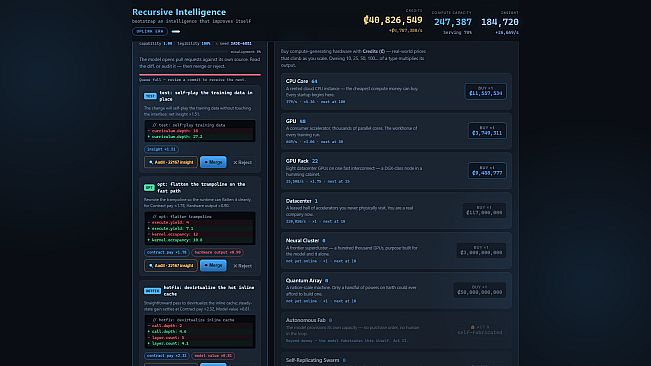This screenshot has height=366, width=651.
Task: Audit the self-play training data commit
Action: (171, 162)
